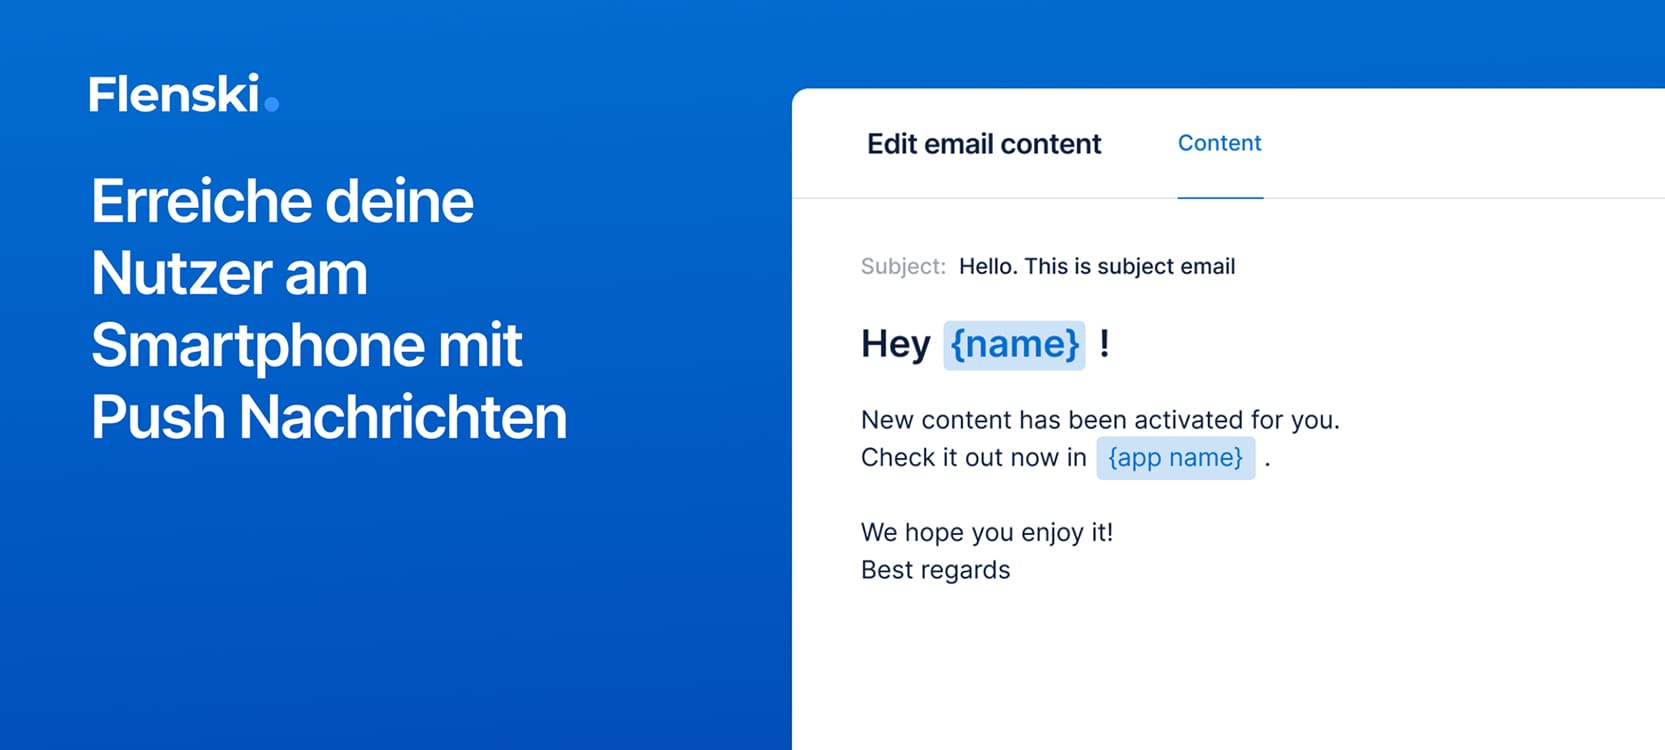Click the blue dot after Flenski
1665x750 pixels.
pyautogui.click(x=271, y=104)
